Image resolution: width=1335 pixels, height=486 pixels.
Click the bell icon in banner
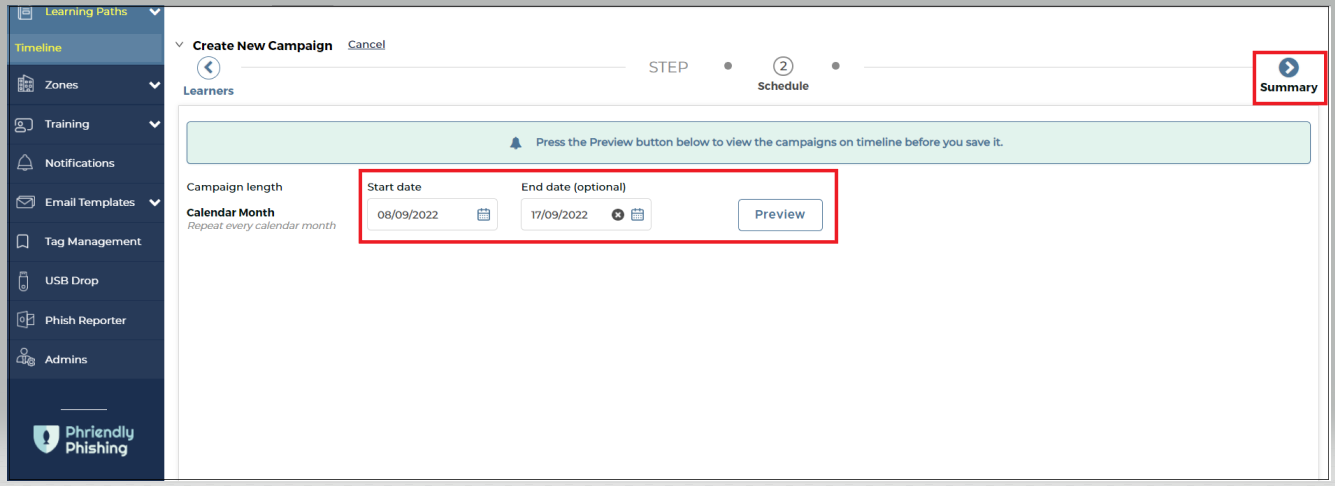click(516, 143)
